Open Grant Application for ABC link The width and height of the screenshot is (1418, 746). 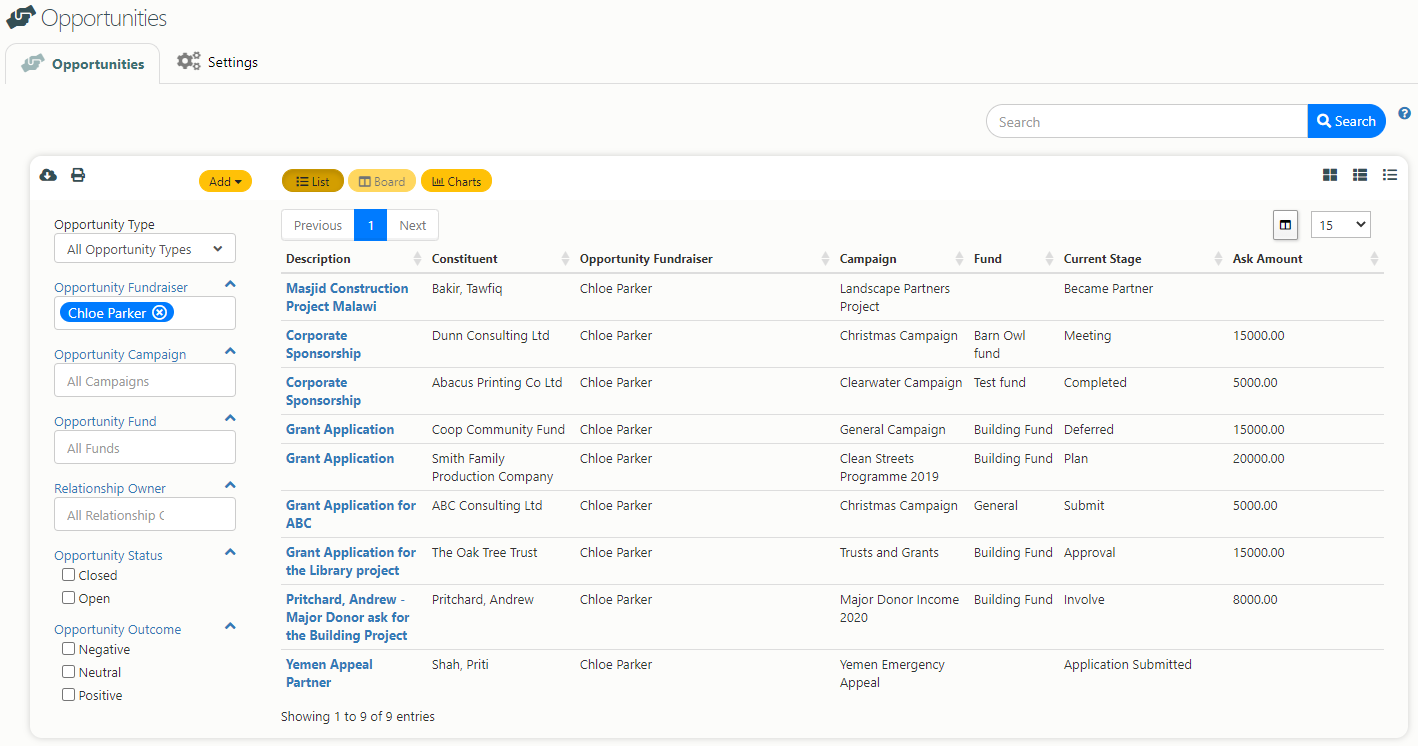[x=351, y=514]
